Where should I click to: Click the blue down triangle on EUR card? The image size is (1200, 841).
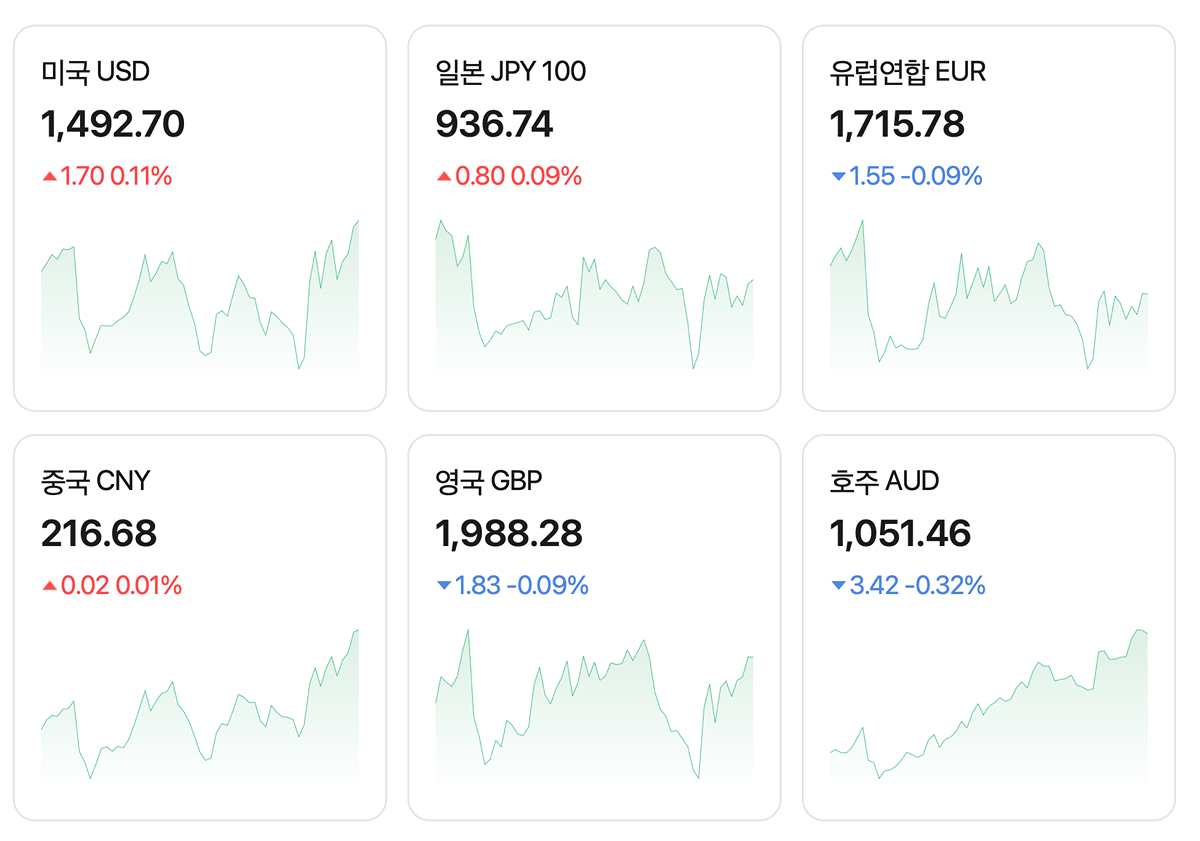coord(838,177)
